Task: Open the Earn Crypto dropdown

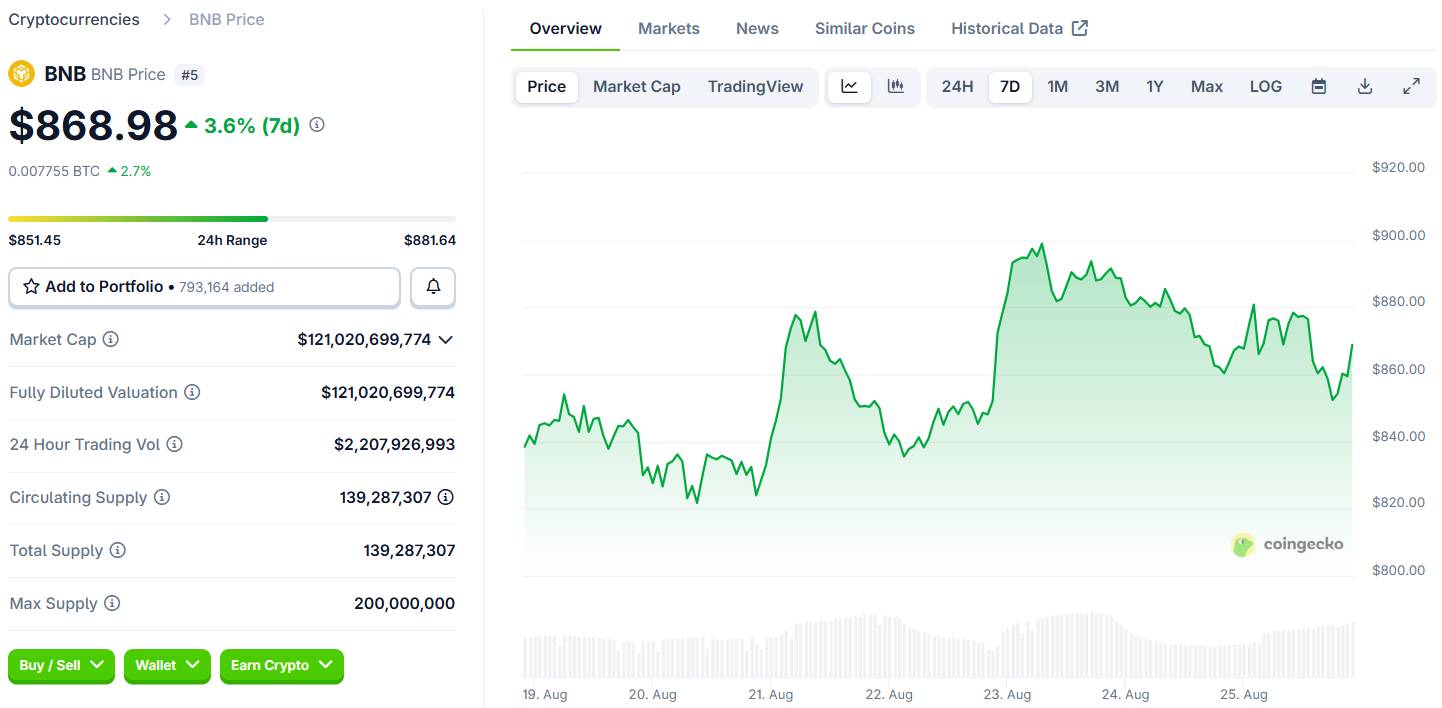Action: tap(282, 666)
